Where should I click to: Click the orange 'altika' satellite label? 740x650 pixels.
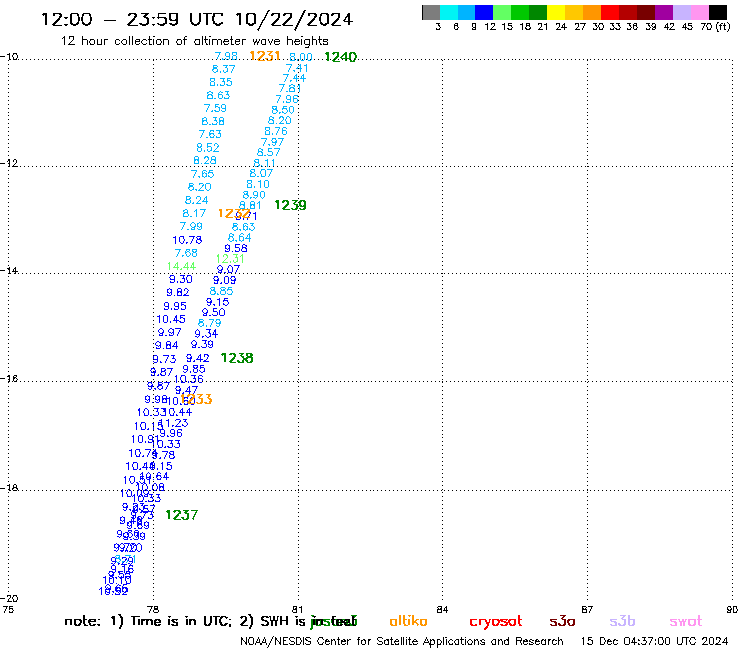coord(408,621)
